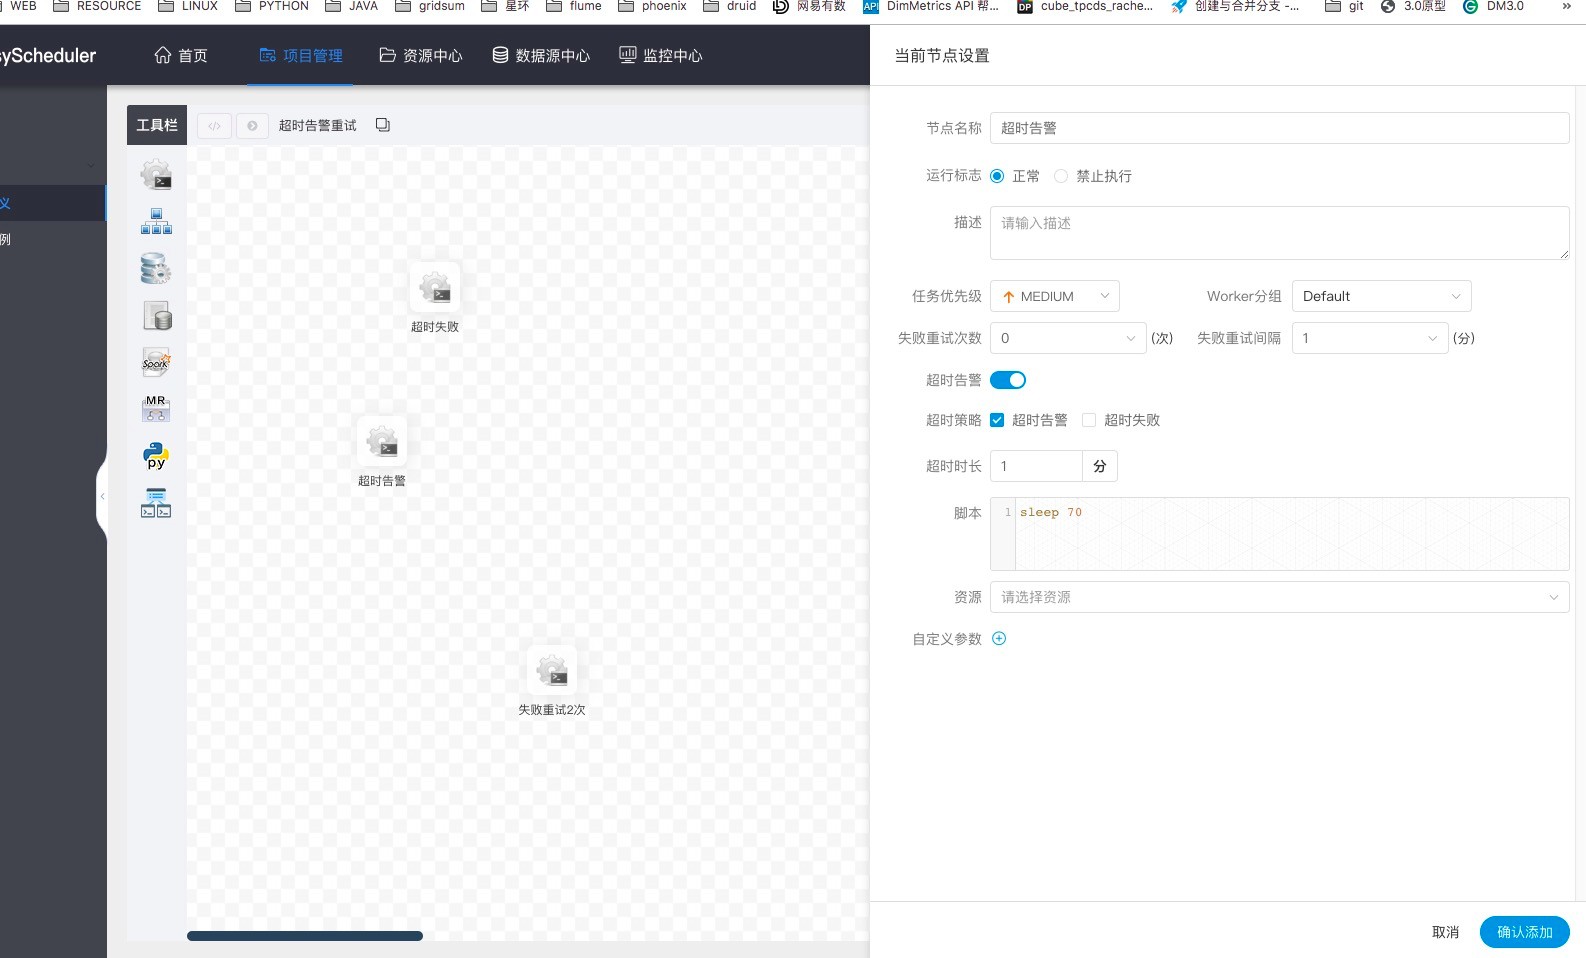Select the Dependent task tool icon
This screenshot has height=958, width=1586.
click(156, 503)
